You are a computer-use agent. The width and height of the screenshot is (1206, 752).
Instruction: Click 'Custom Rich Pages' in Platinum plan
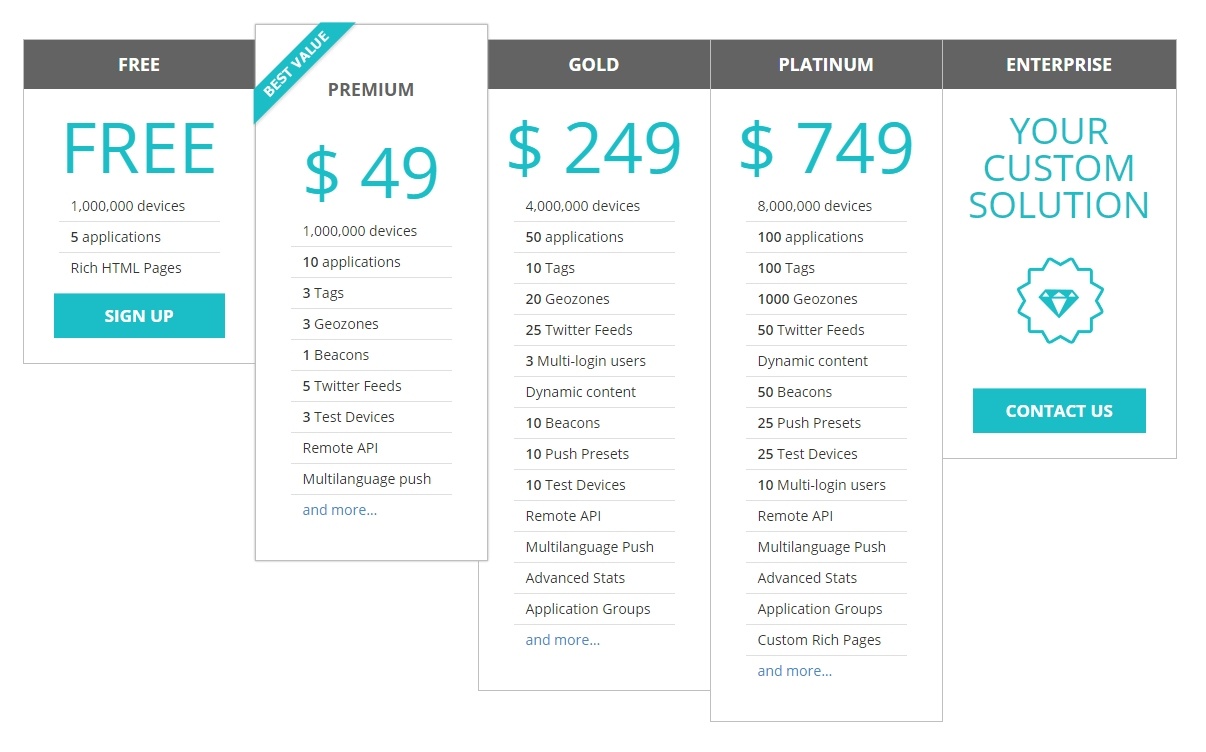(819, 640)
